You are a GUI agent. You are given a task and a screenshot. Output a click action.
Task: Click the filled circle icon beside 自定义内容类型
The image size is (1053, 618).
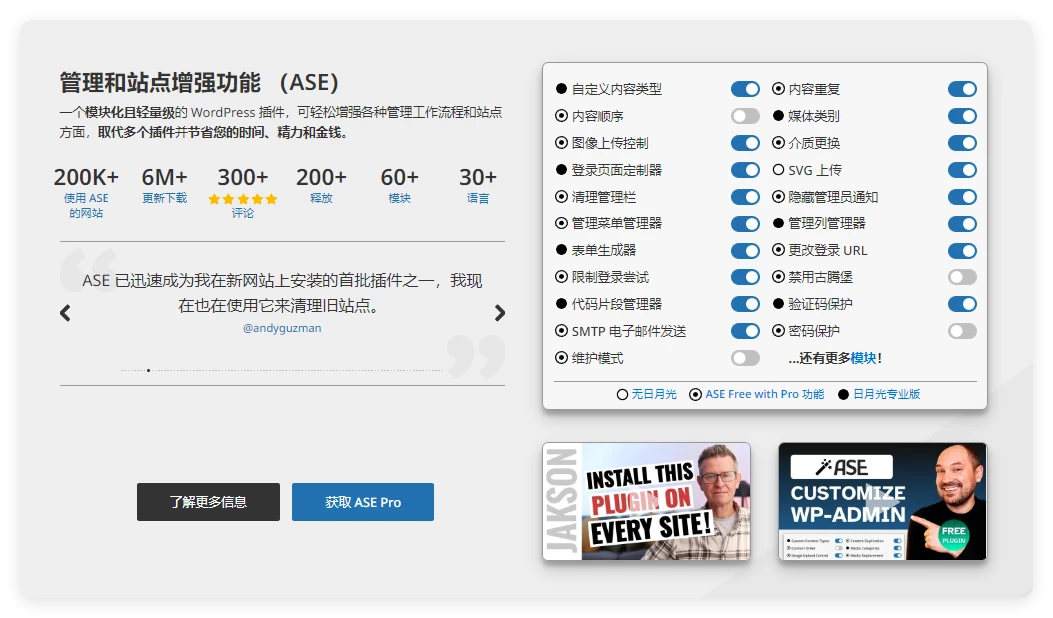click(559, 89)
